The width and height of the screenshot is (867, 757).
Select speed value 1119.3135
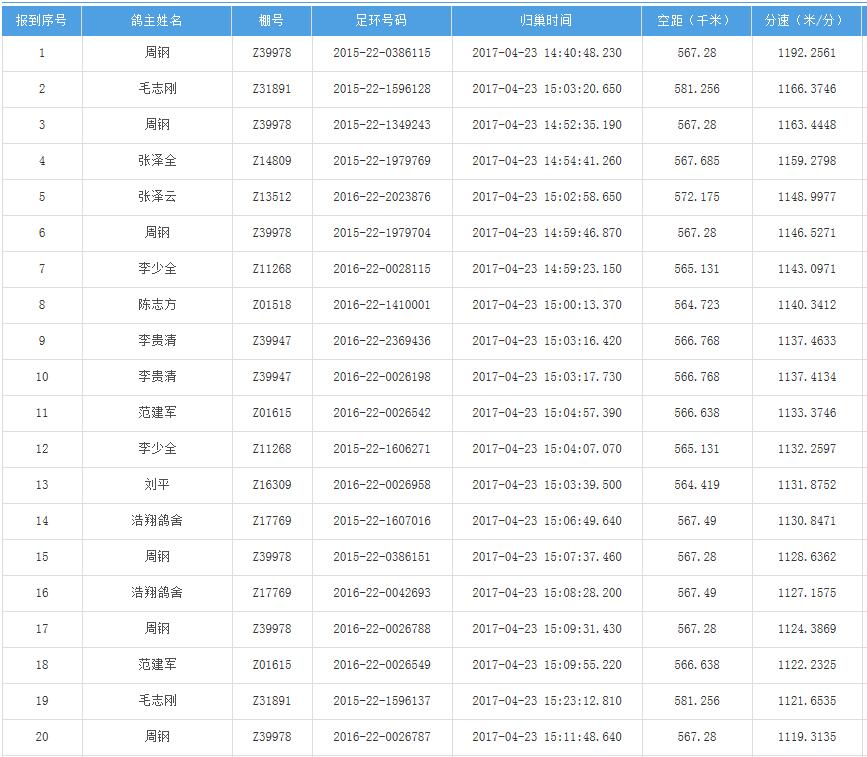click(x=806, y=737)
